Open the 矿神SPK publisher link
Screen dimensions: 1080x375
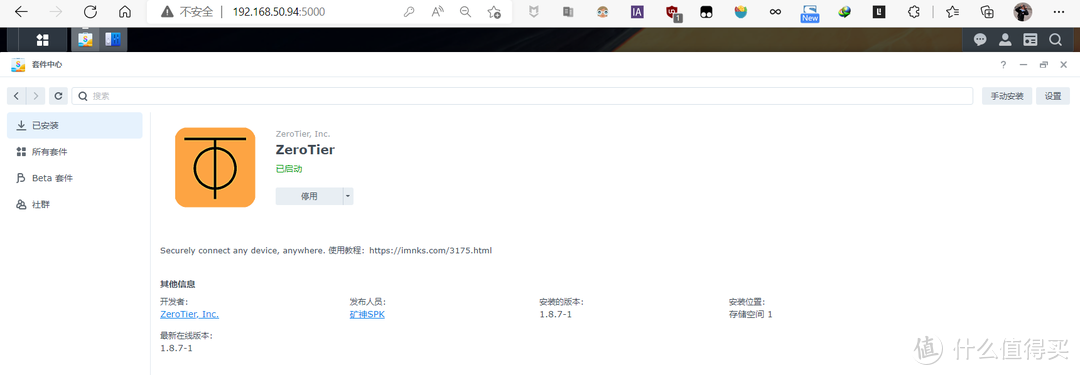[367, 314]
